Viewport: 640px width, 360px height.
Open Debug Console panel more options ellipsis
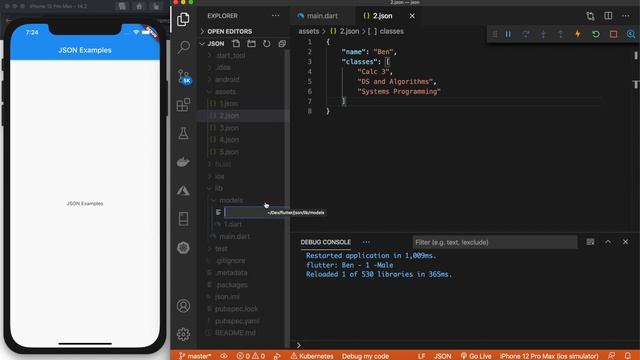click(366, 242)
